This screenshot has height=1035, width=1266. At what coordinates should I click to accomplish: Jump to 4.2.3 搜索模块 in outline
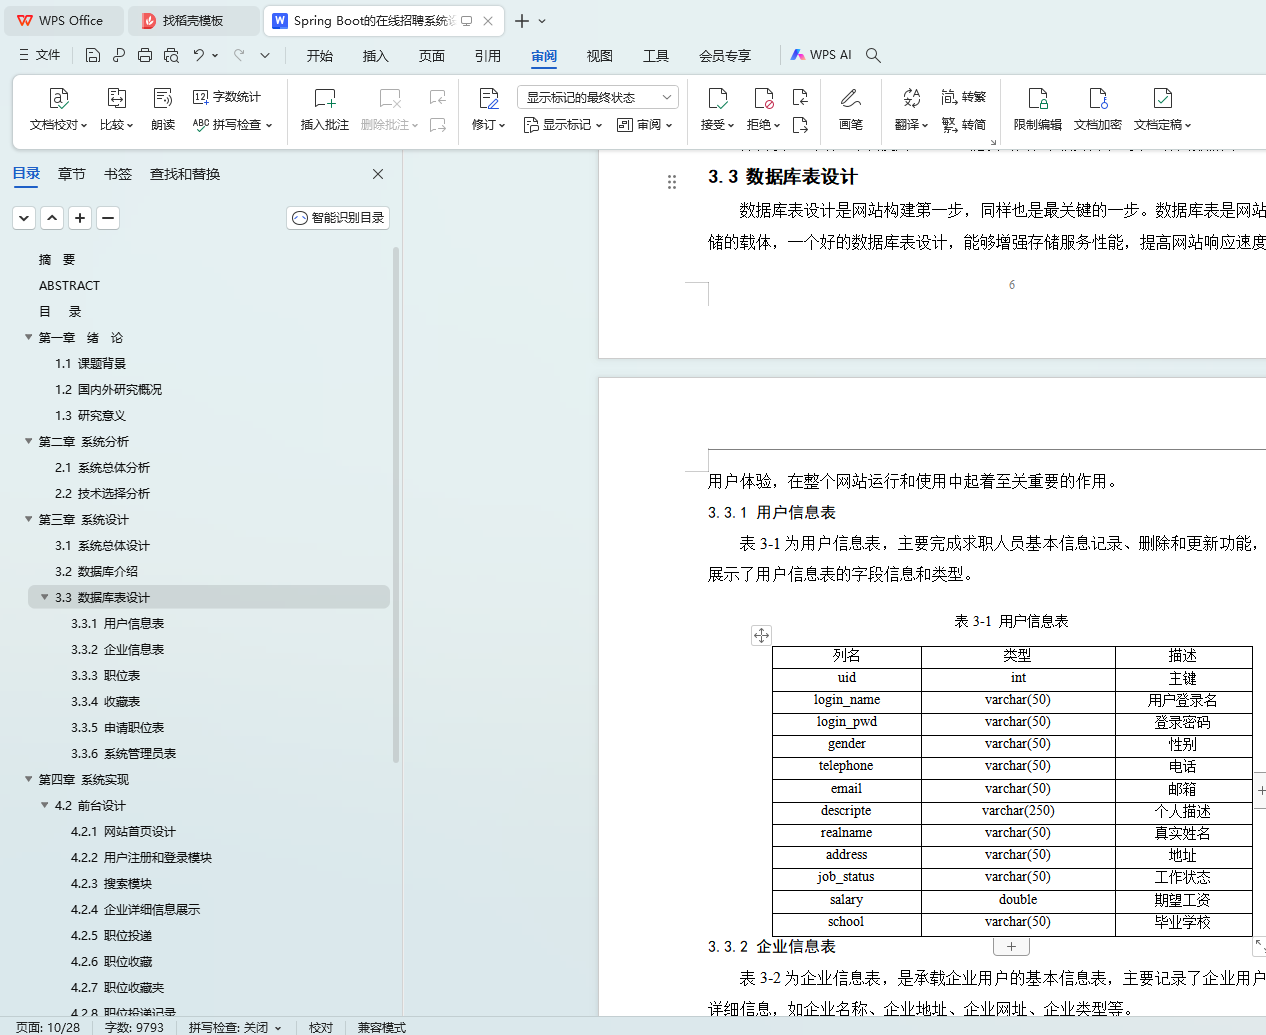111,883
